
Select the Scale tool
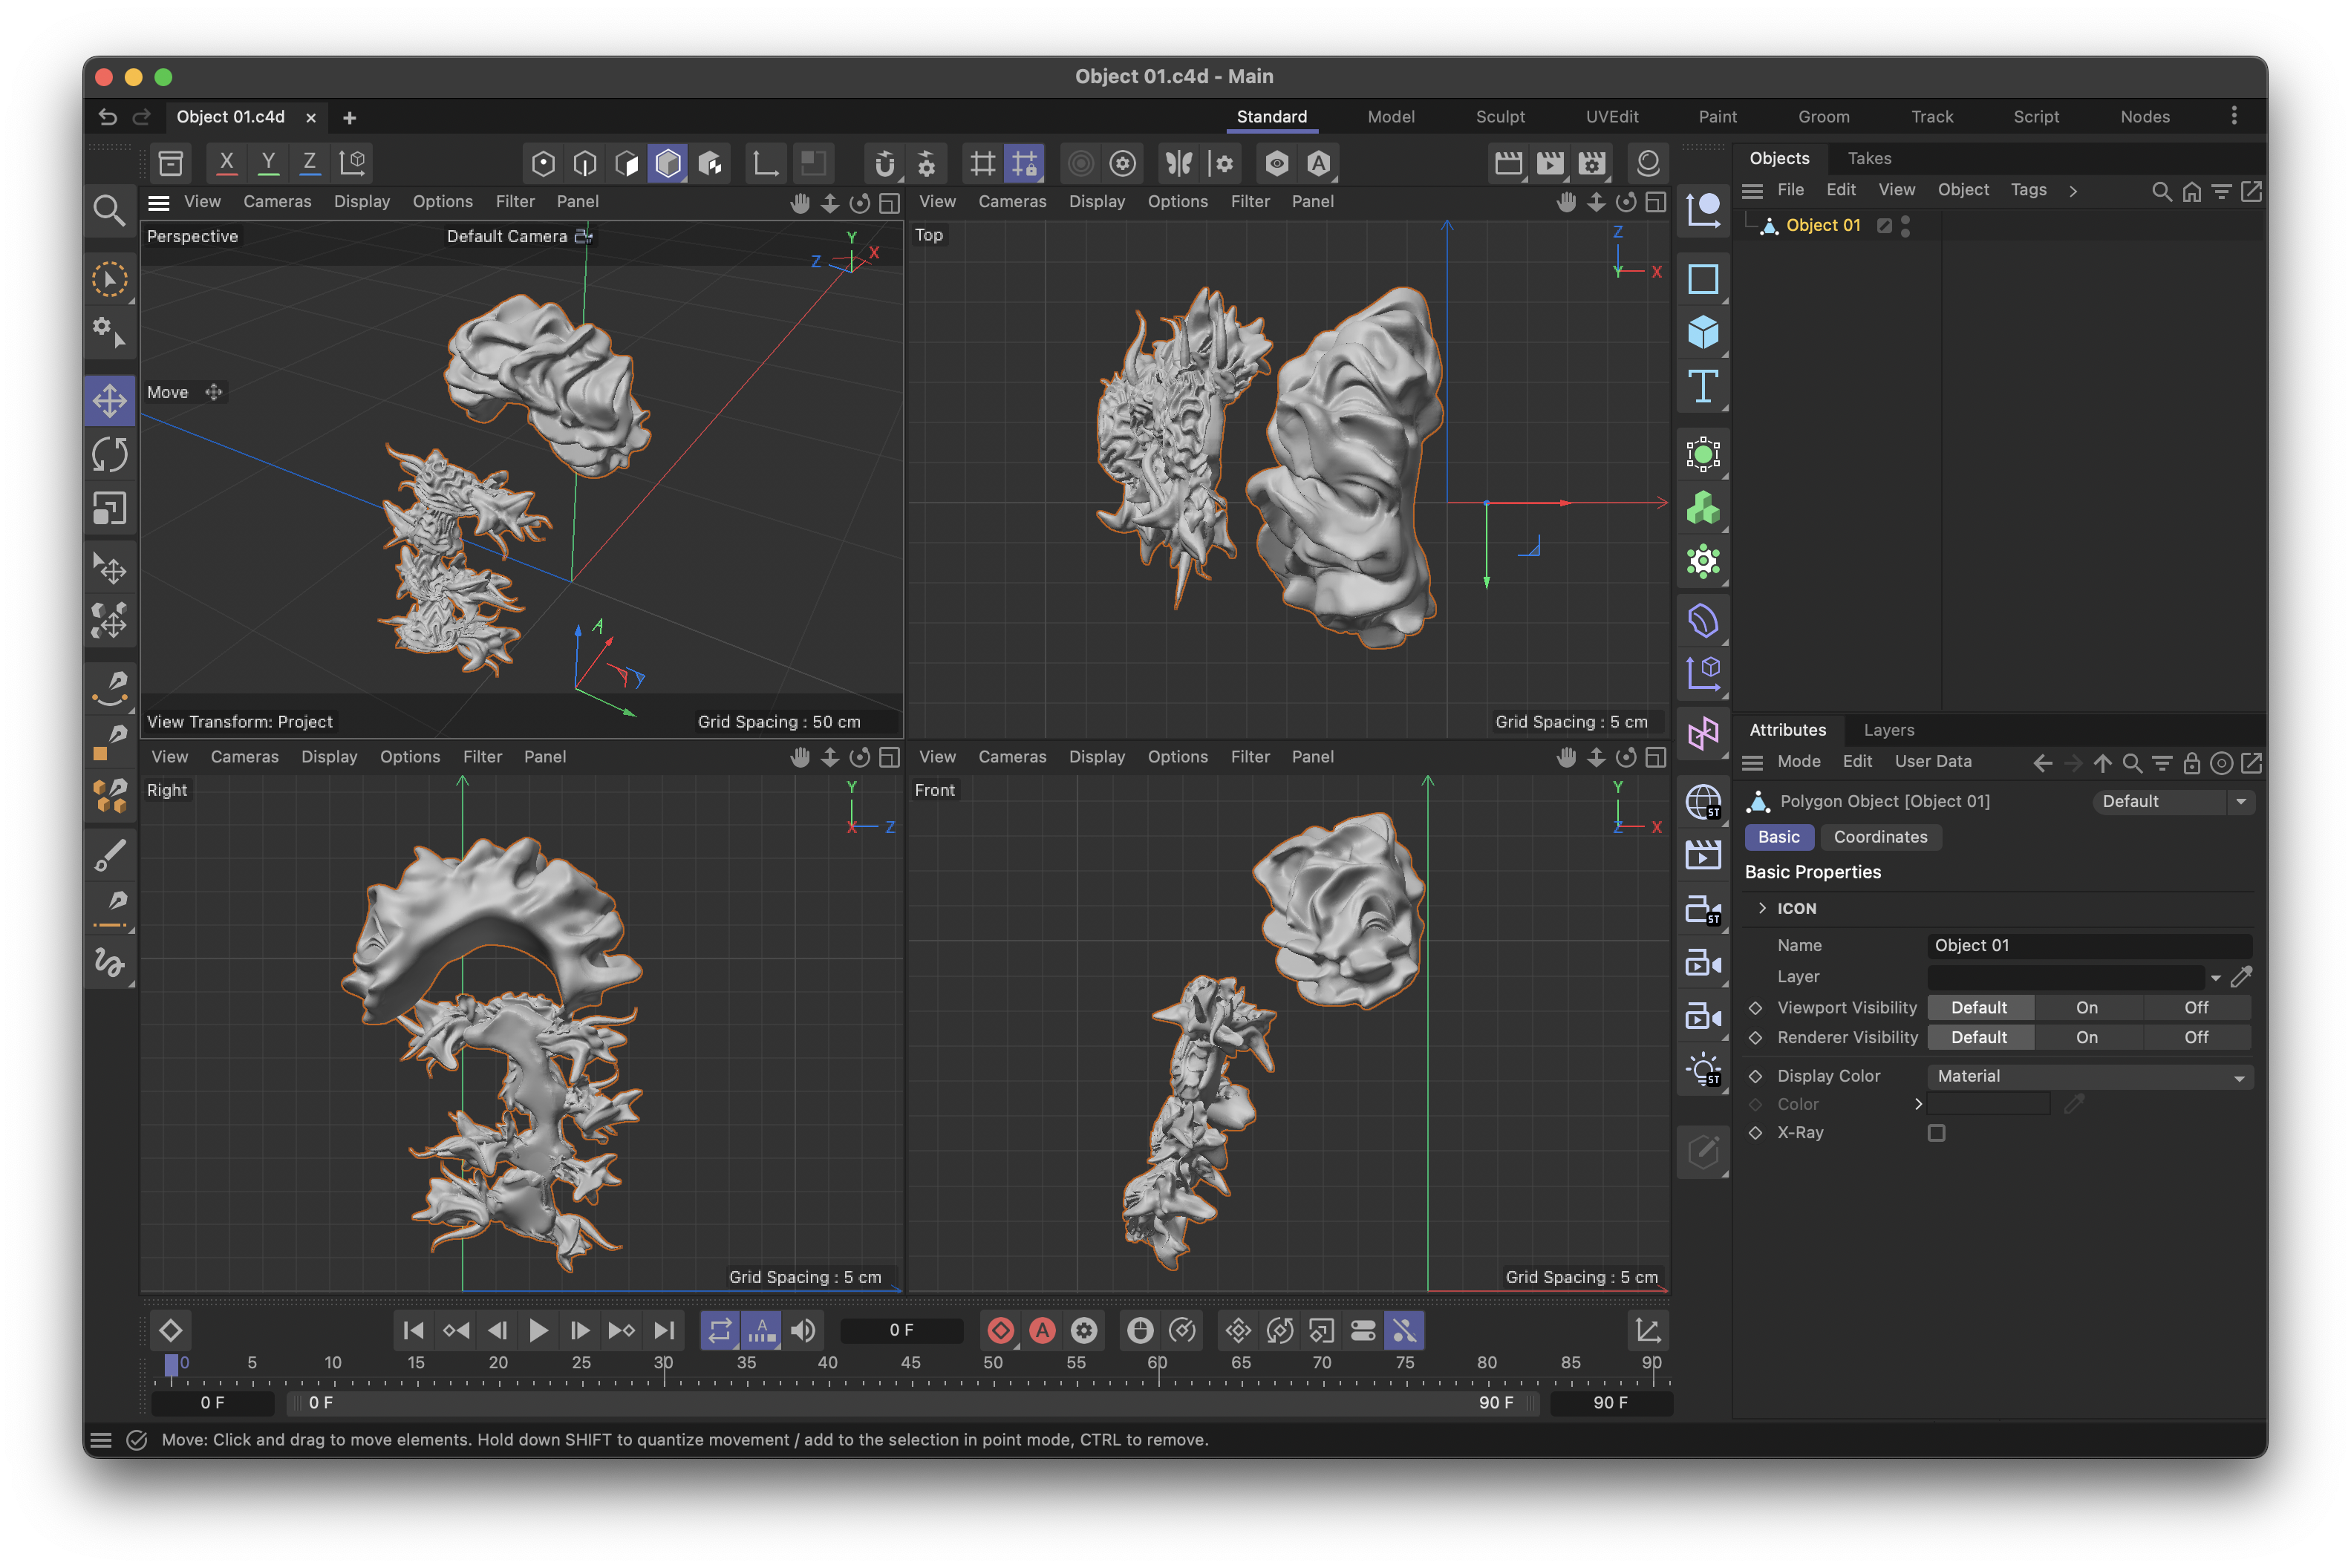pyautogui.click(x=109, y=508)
